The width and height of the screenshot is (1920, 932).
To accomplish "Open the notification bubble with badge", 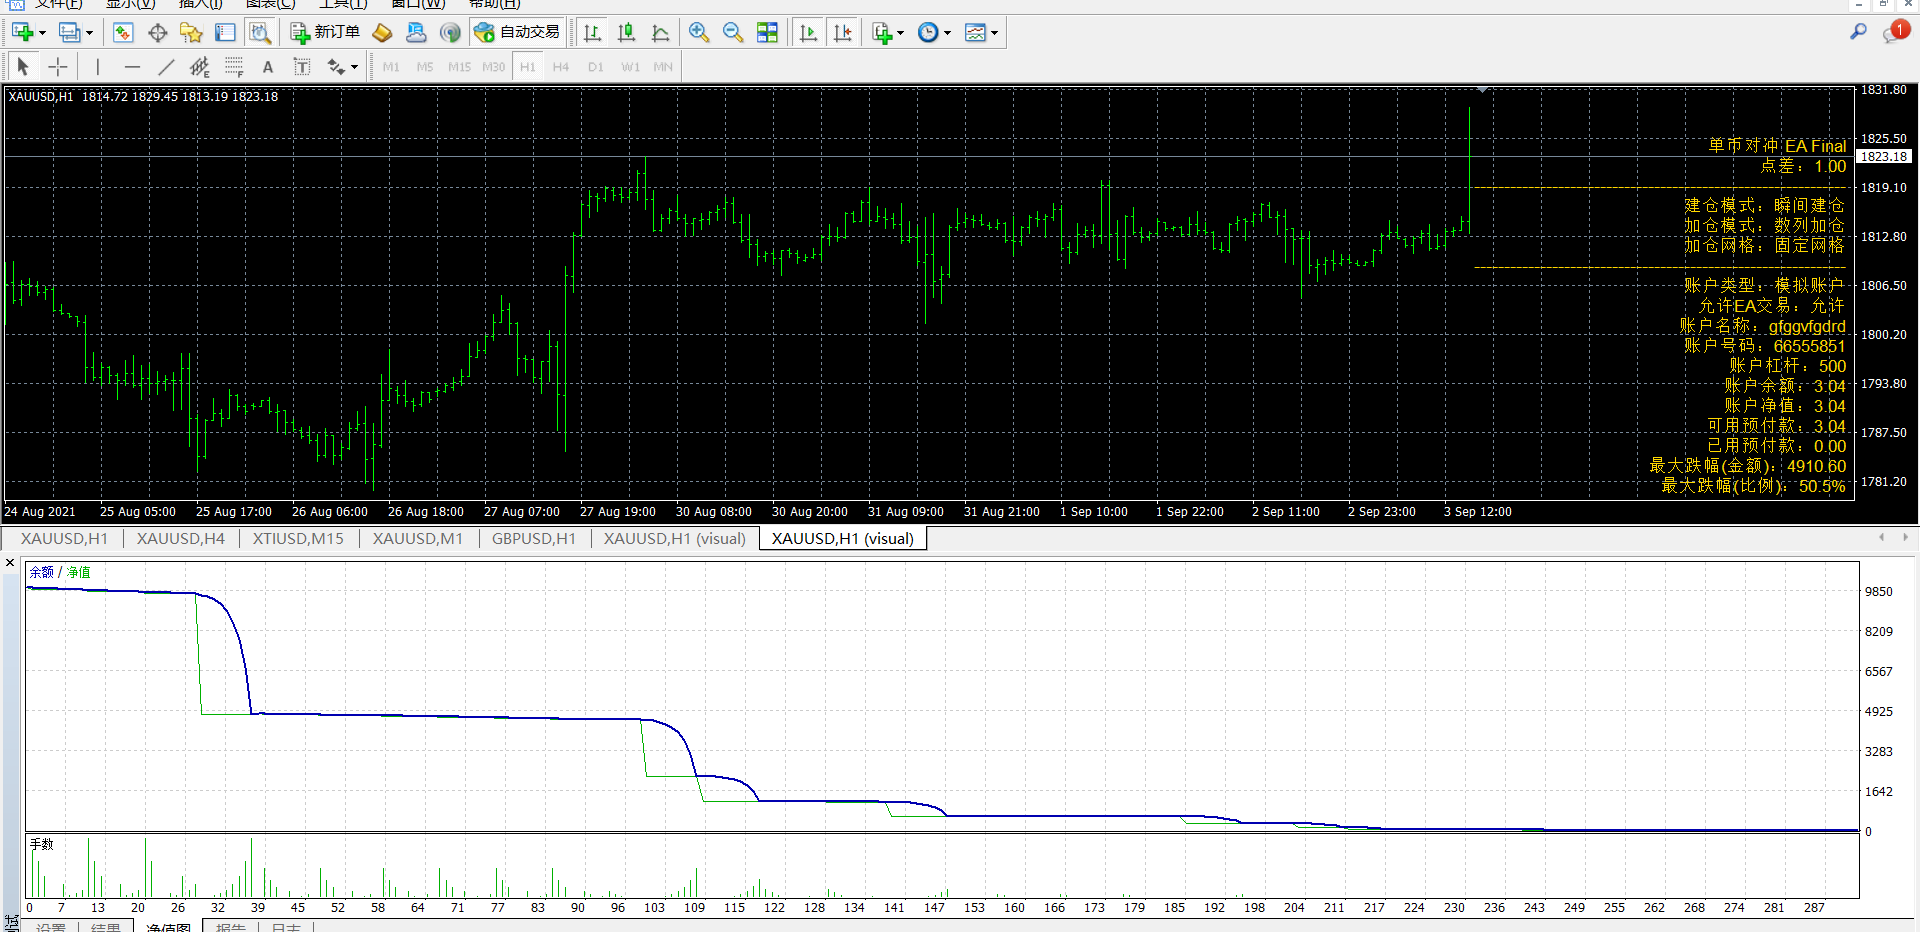I will (x=1894, y=32).
